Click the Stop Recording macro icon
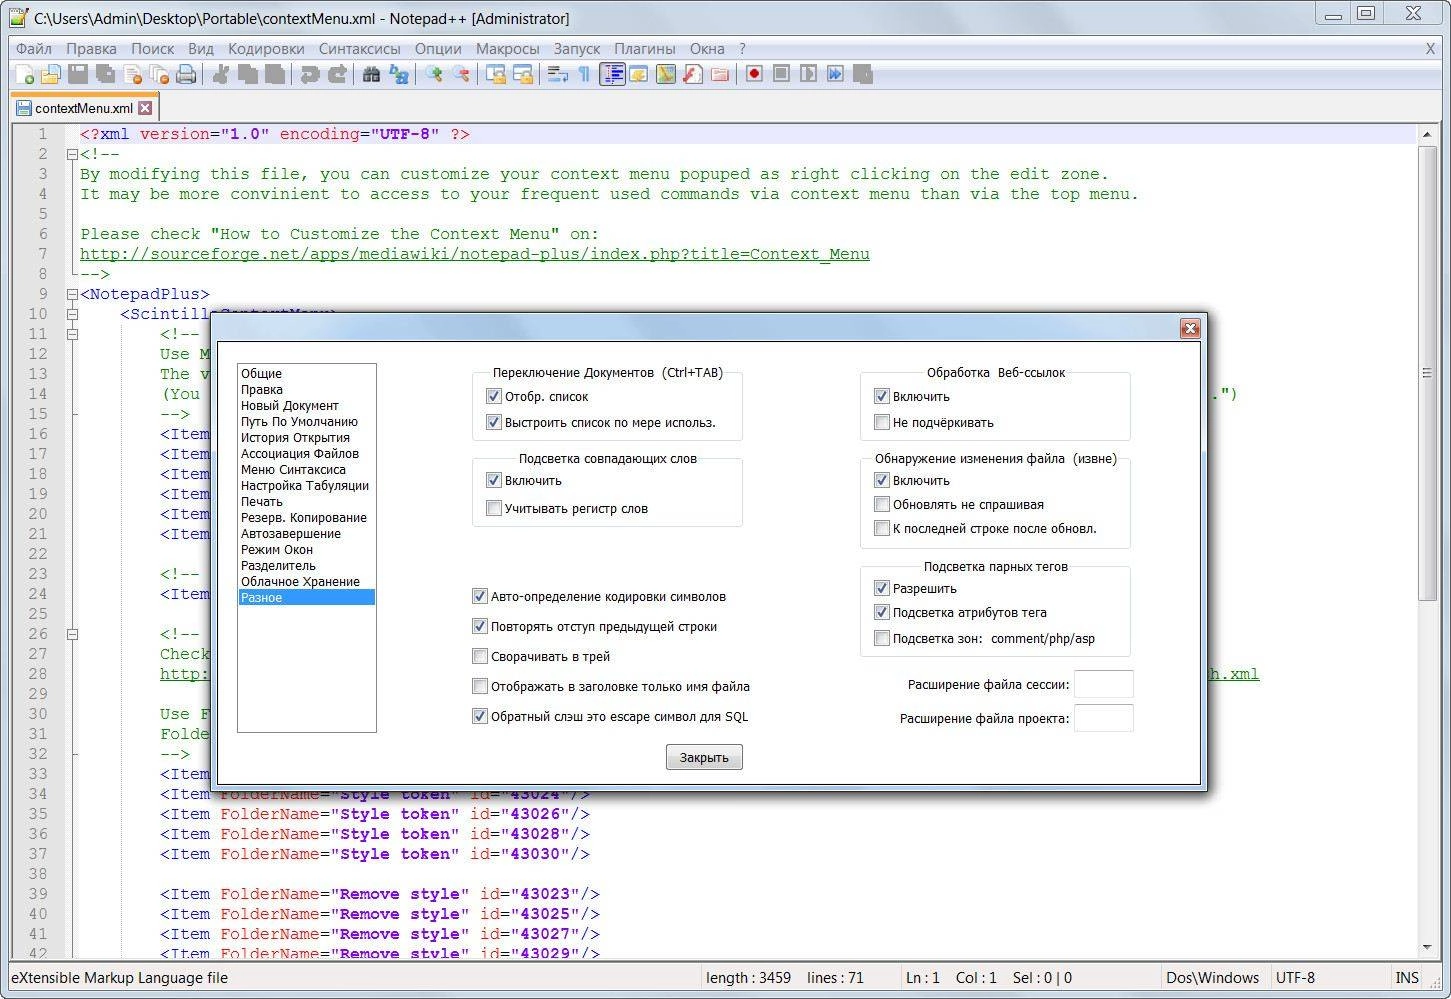The image size is (1451, 999). coord(781,74)
